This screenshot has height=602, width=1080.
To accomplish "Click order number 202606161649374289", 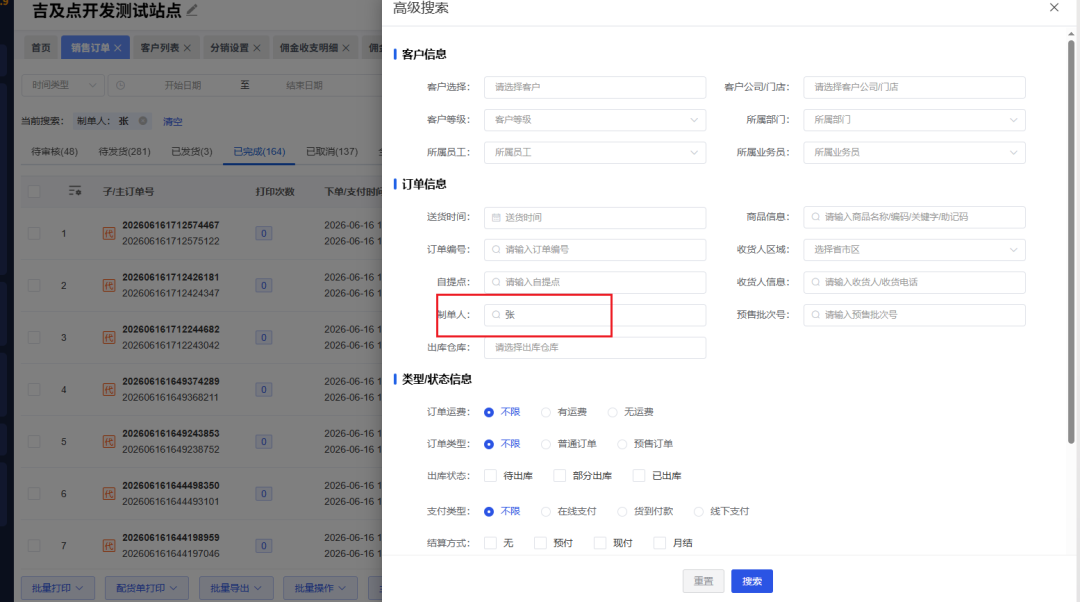I will (x=171, y=382).
